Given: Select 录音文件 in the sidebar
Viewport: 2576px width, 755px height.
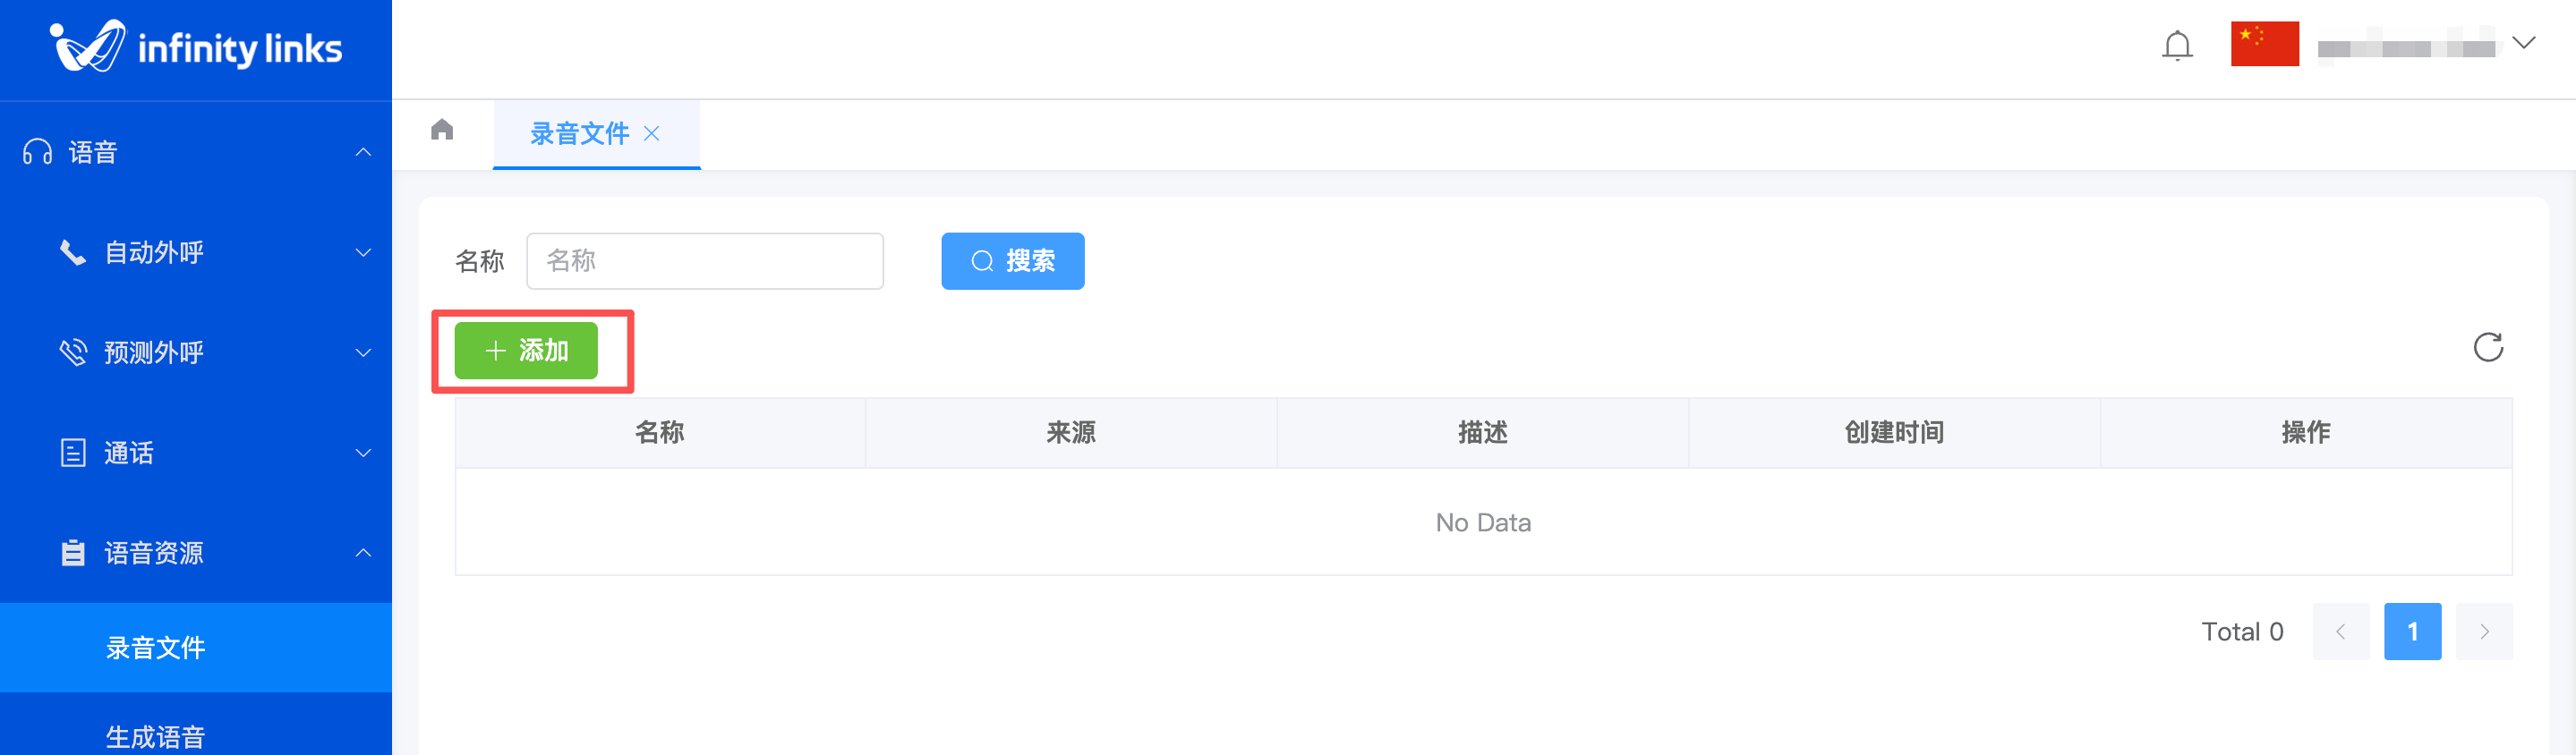Looking at the screenshot, I should pos(156,647).
